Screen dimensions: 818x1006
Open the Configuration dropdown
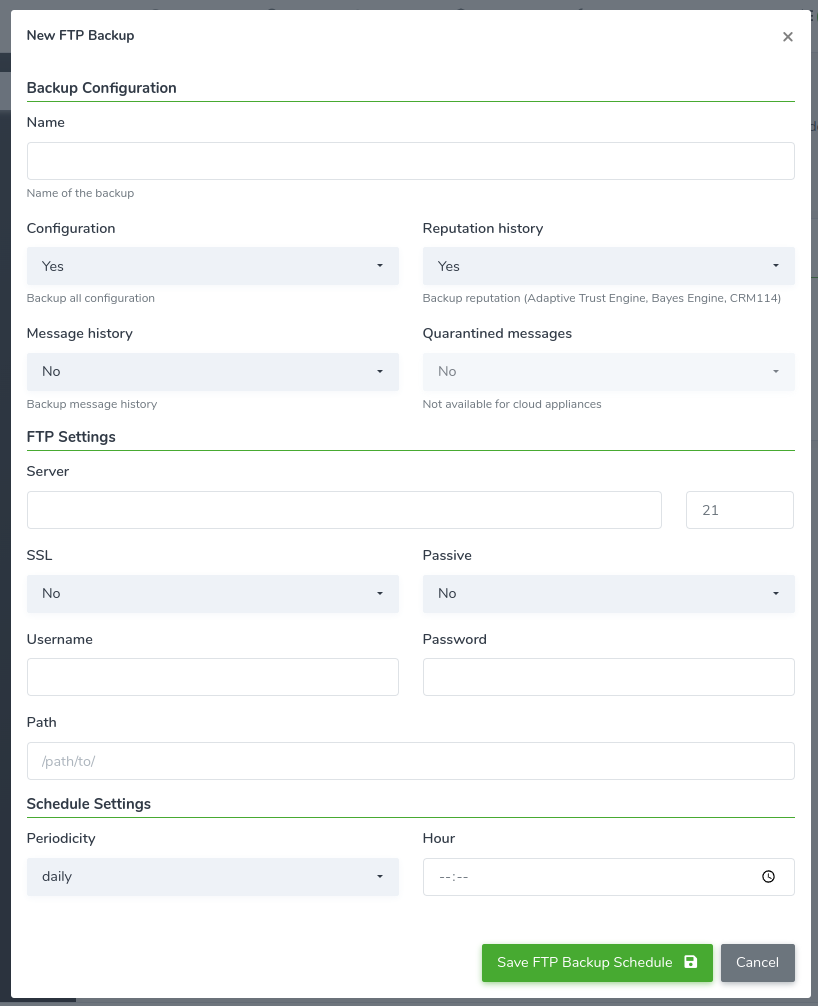point(212,266)
